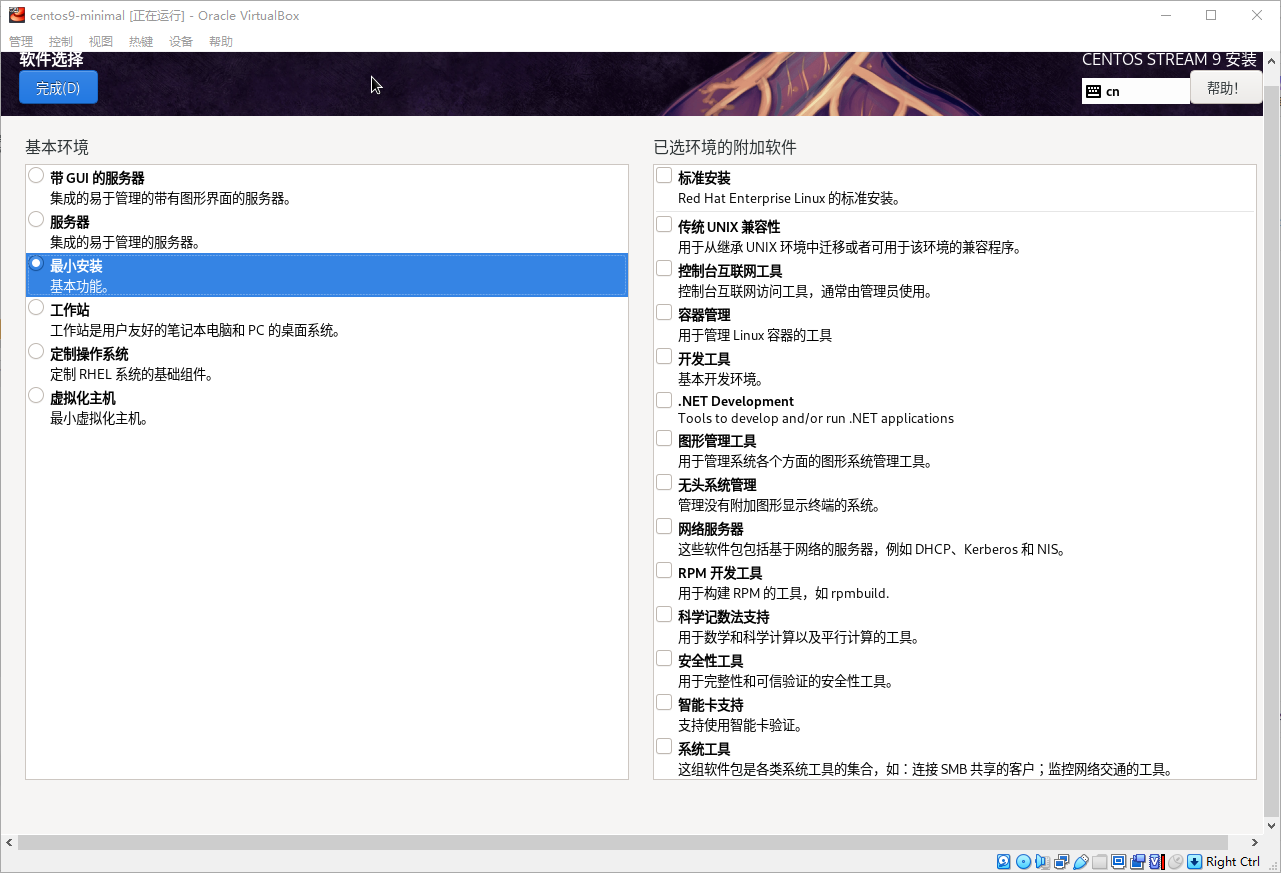Click the hard disk activity status icon
The width and height of the screenshot is (1281, 873).
click(x=1004, y=862)
